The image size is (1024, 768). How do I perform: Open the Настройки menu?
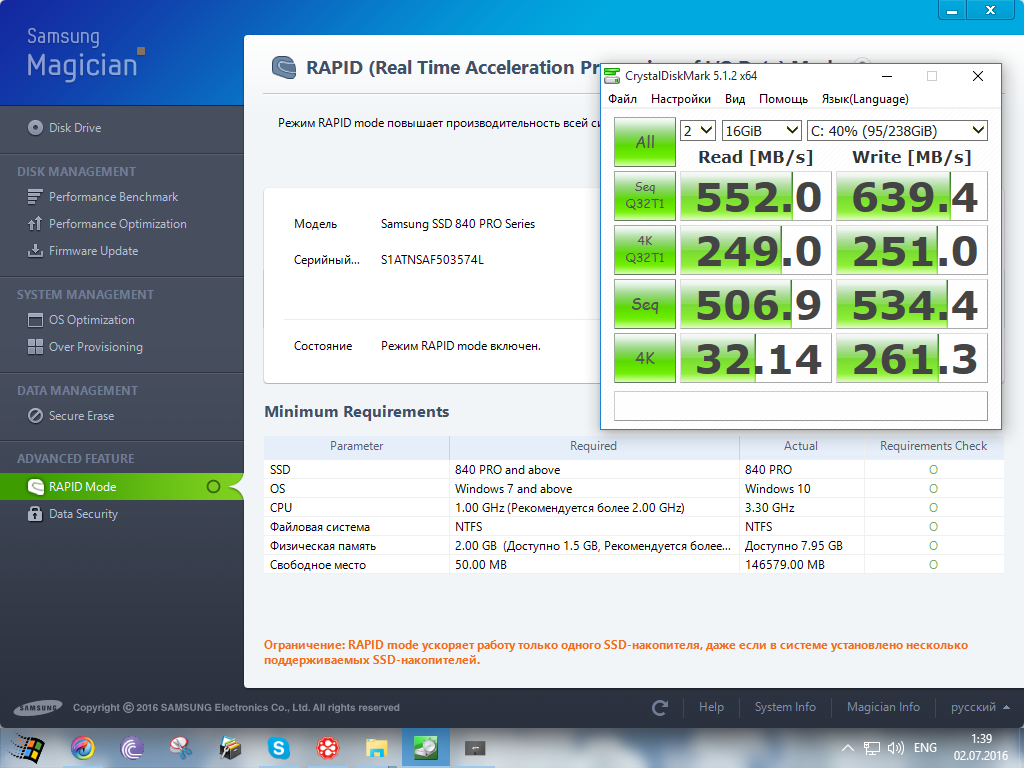680,99
